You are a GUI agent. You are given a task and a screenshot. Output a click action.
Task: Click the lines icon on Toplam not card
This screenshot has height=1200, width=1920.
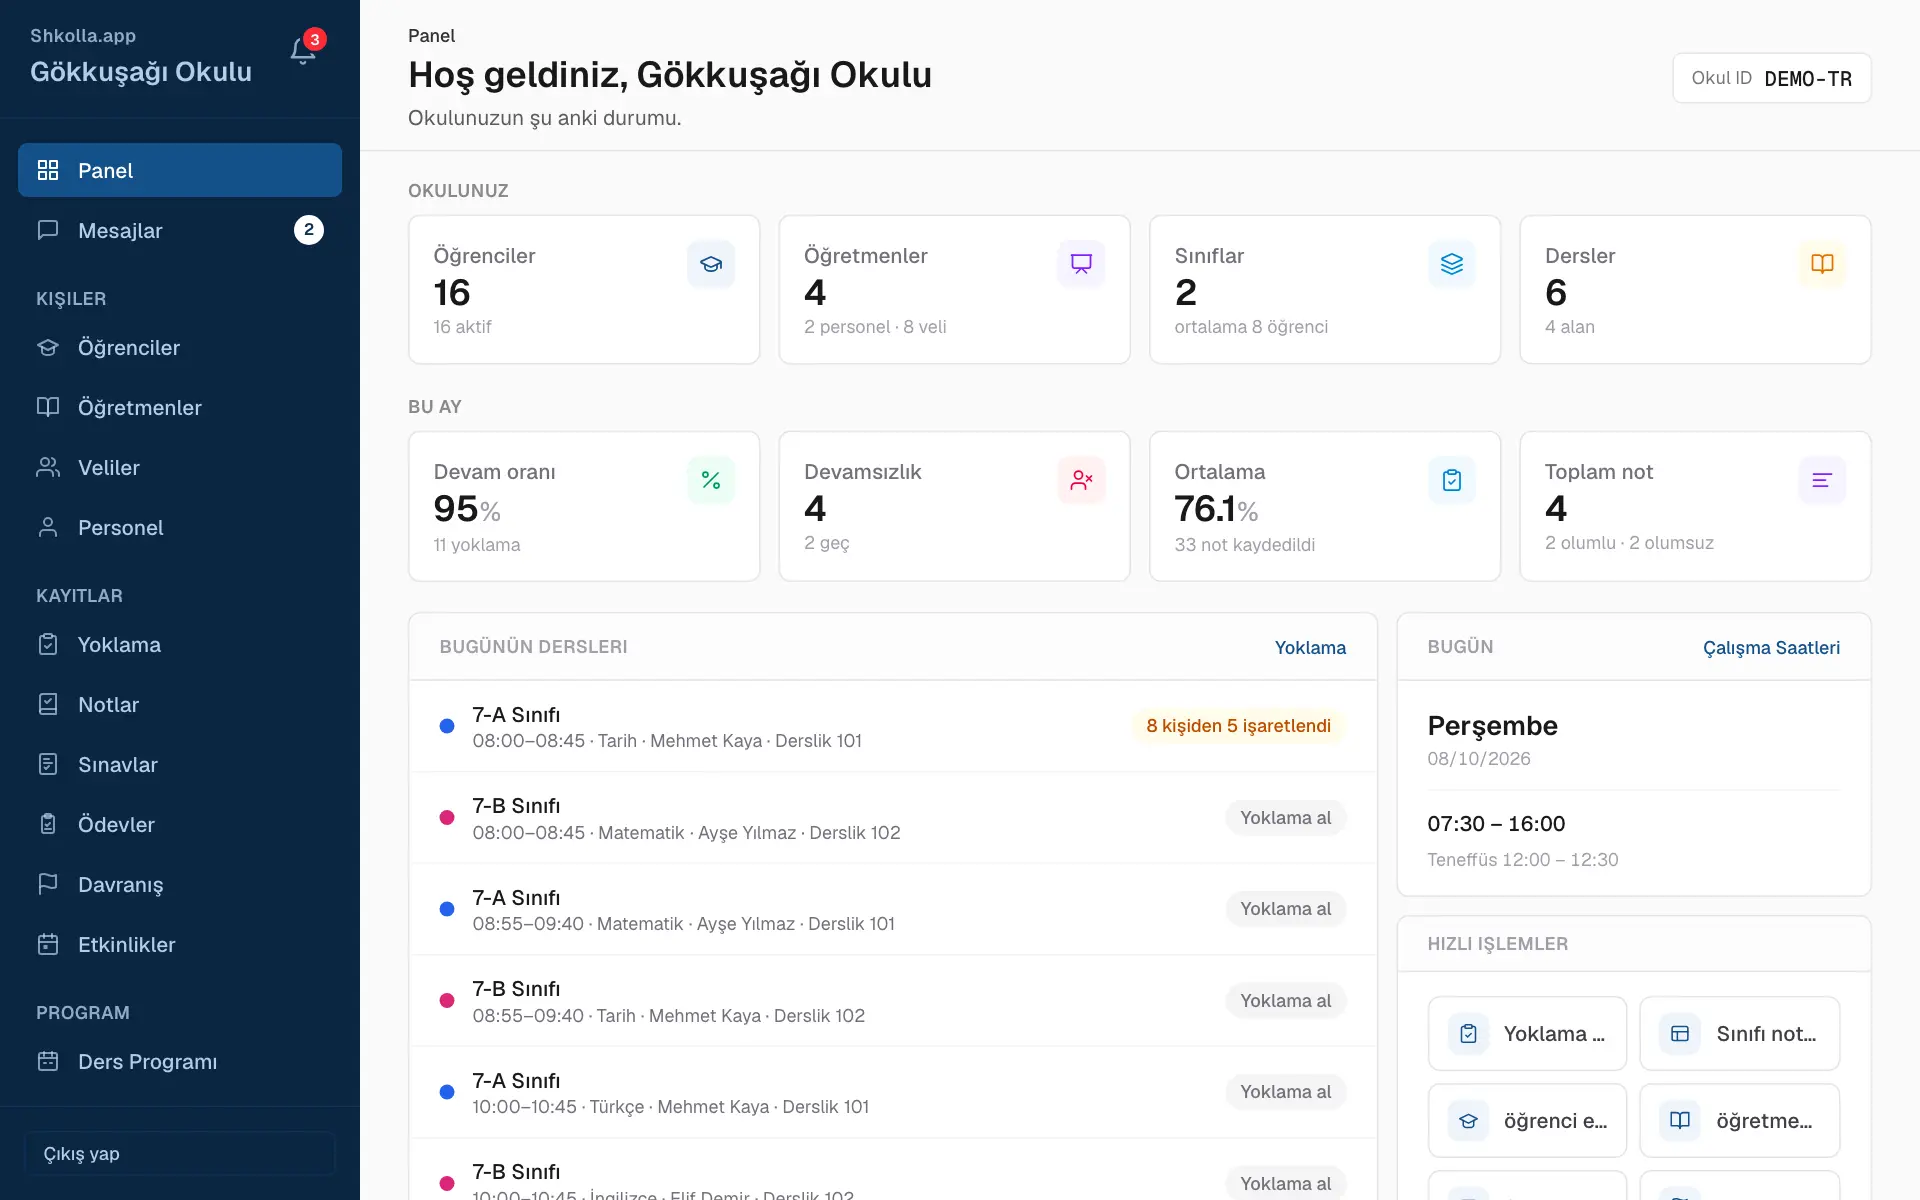pyautogui.click(x=1822, y=480)
